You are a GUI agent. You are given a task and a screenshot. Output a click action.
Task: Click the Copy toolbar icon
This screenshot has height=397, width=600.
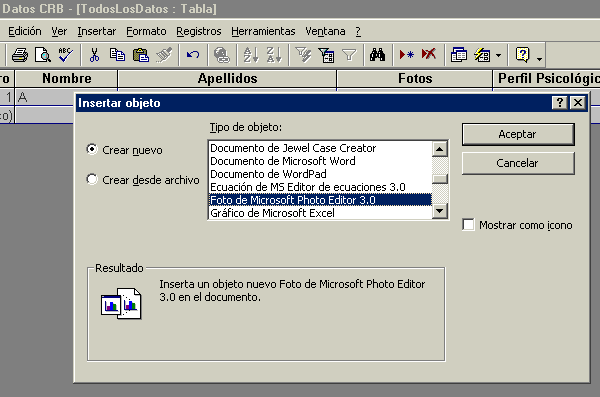[117, 55]
